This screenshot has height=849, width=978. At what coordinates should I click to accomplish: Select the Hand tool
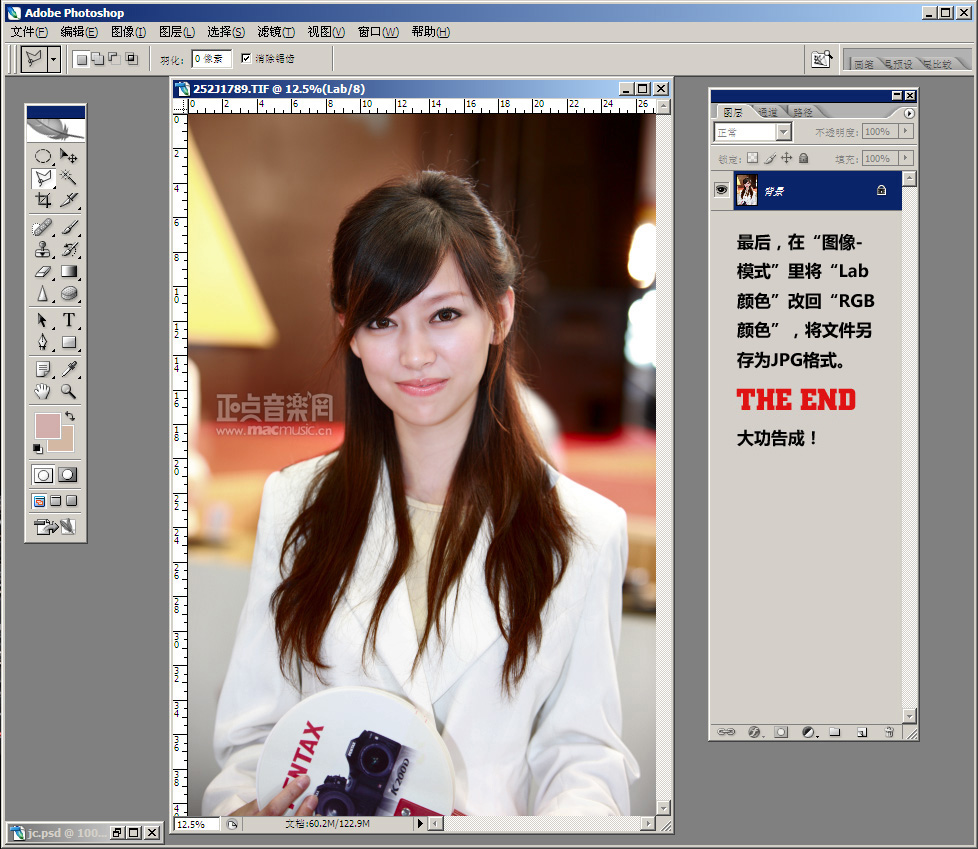(x=43, y=391)
